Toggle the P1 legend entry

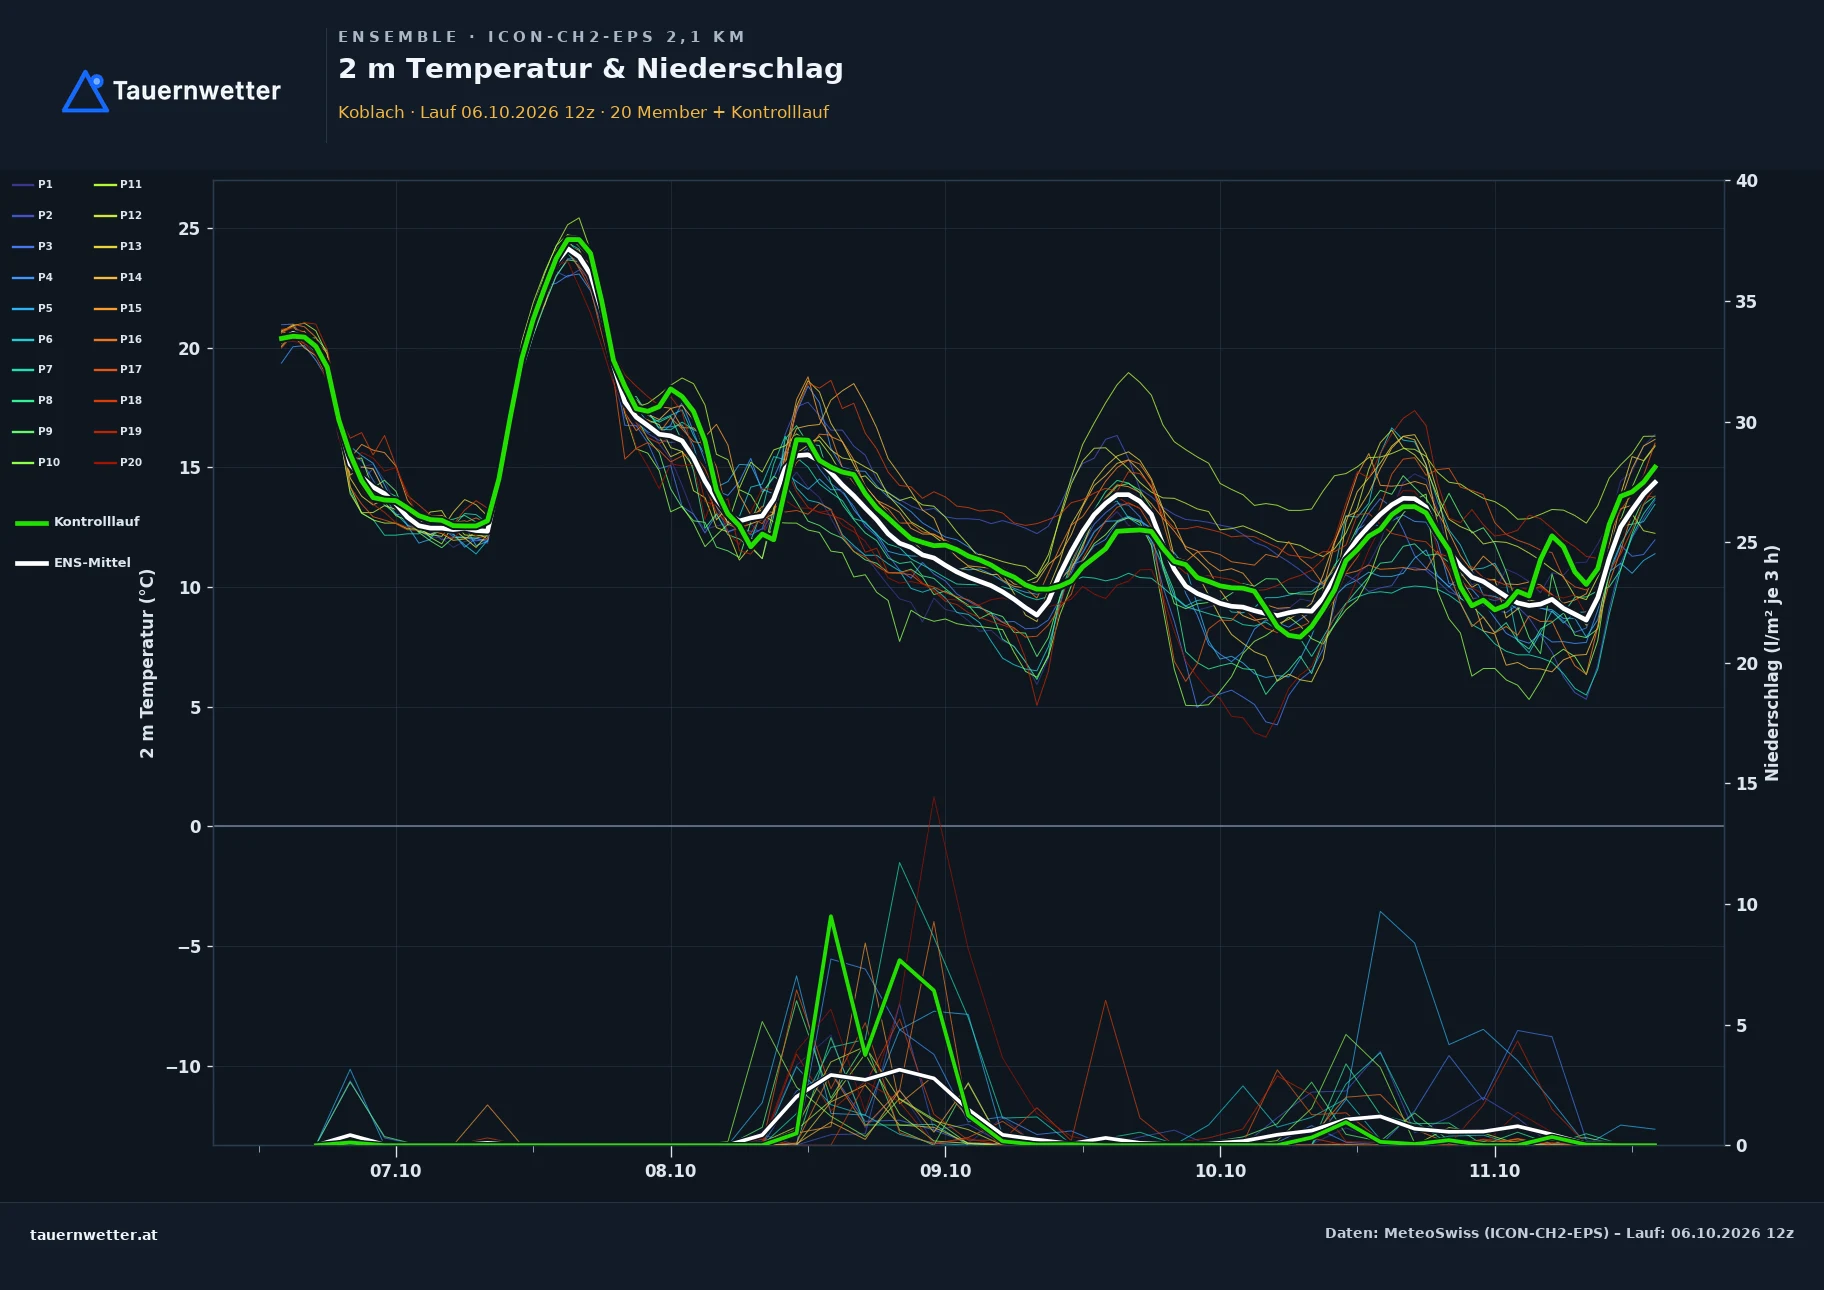tap(33, 185)
